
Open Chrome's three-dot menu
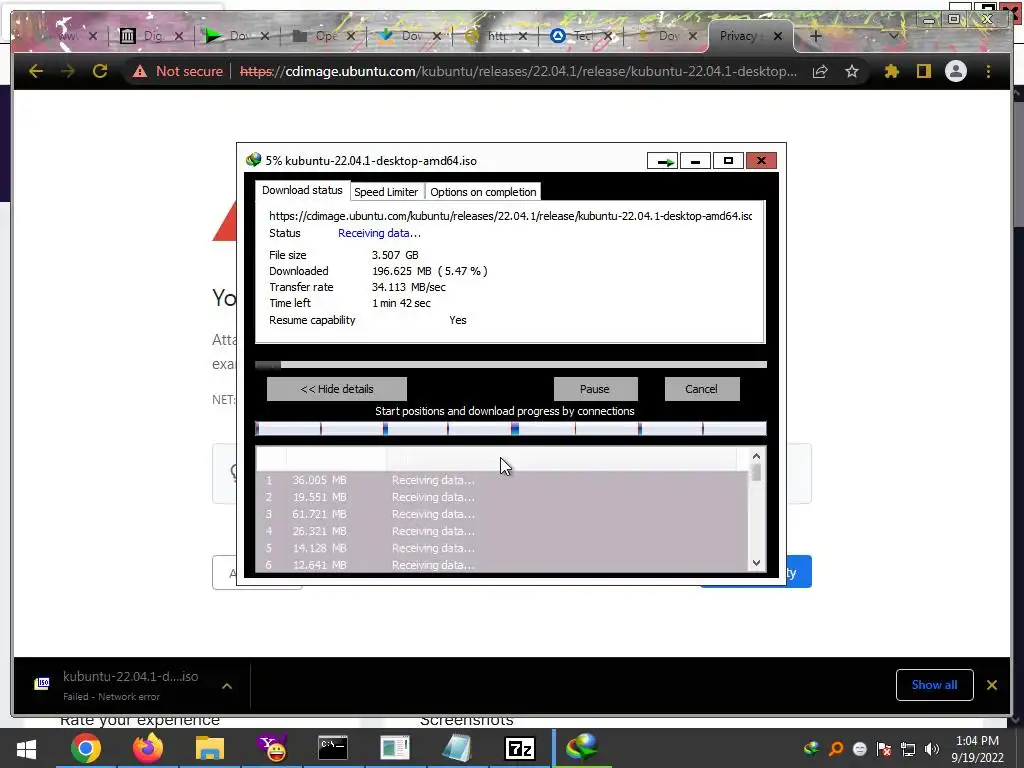[x=988, y=71]
